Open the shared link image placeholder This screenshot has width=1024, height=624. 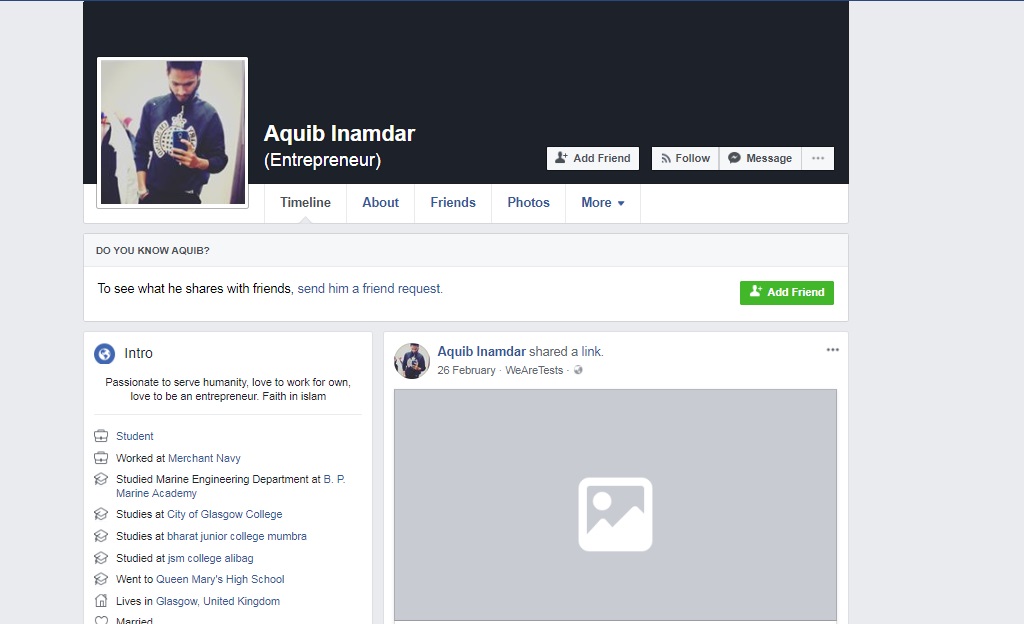click(x=615, y=505)
